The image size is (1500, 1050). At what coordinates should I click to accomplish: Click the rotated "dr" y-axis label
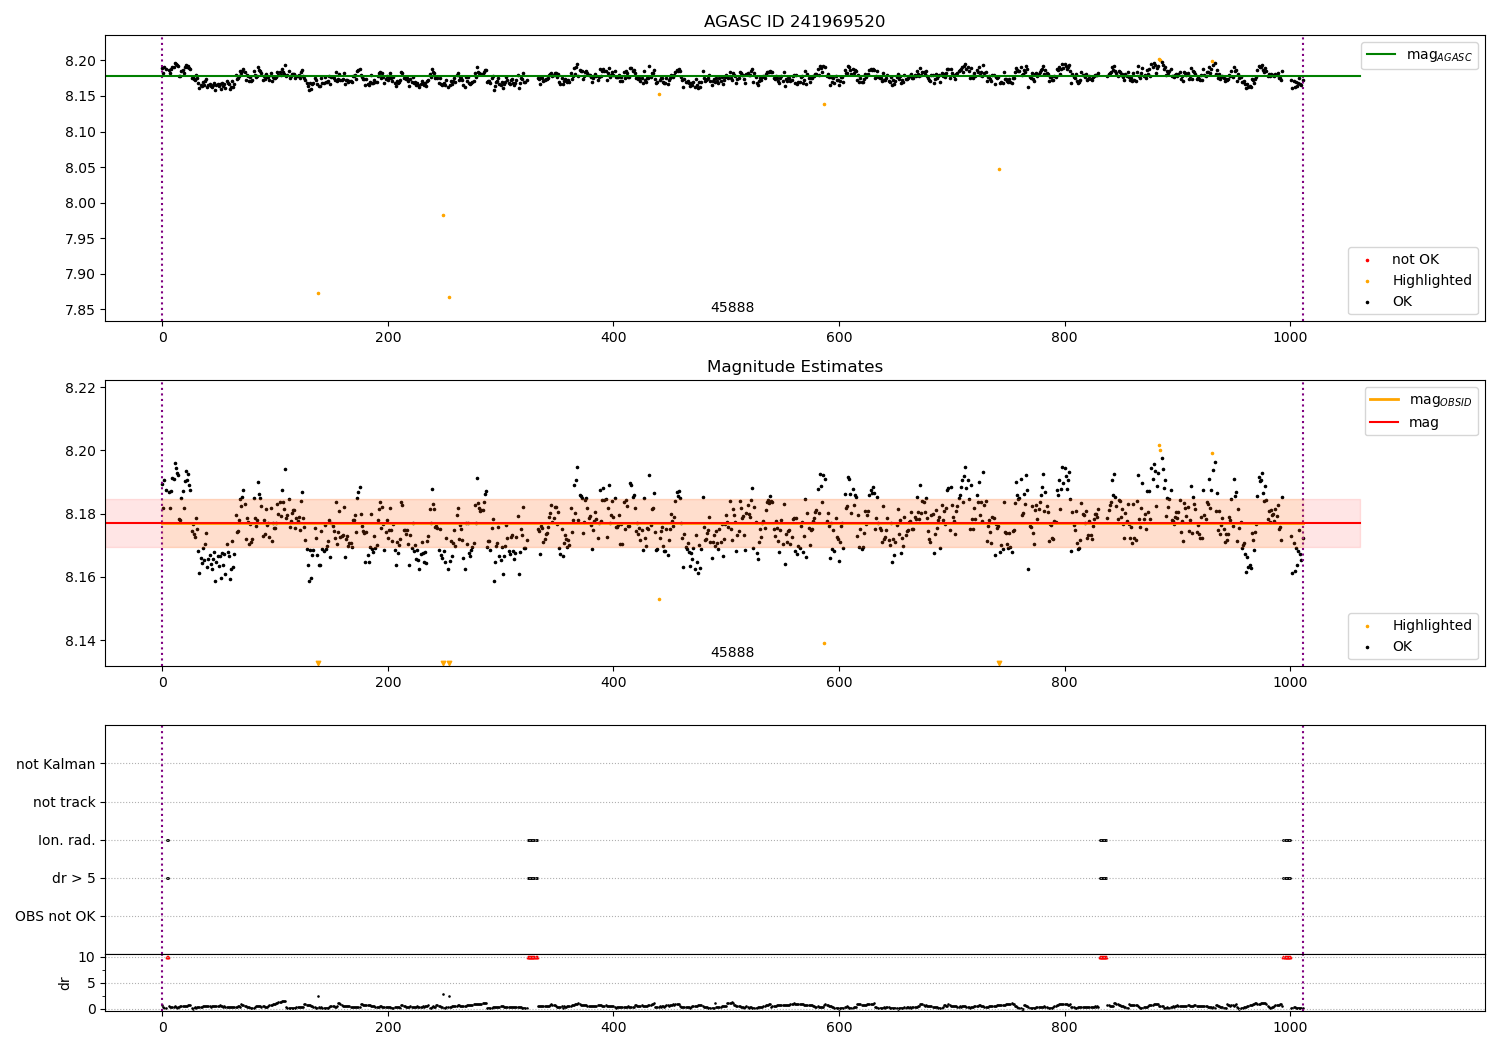pos(65,983)
